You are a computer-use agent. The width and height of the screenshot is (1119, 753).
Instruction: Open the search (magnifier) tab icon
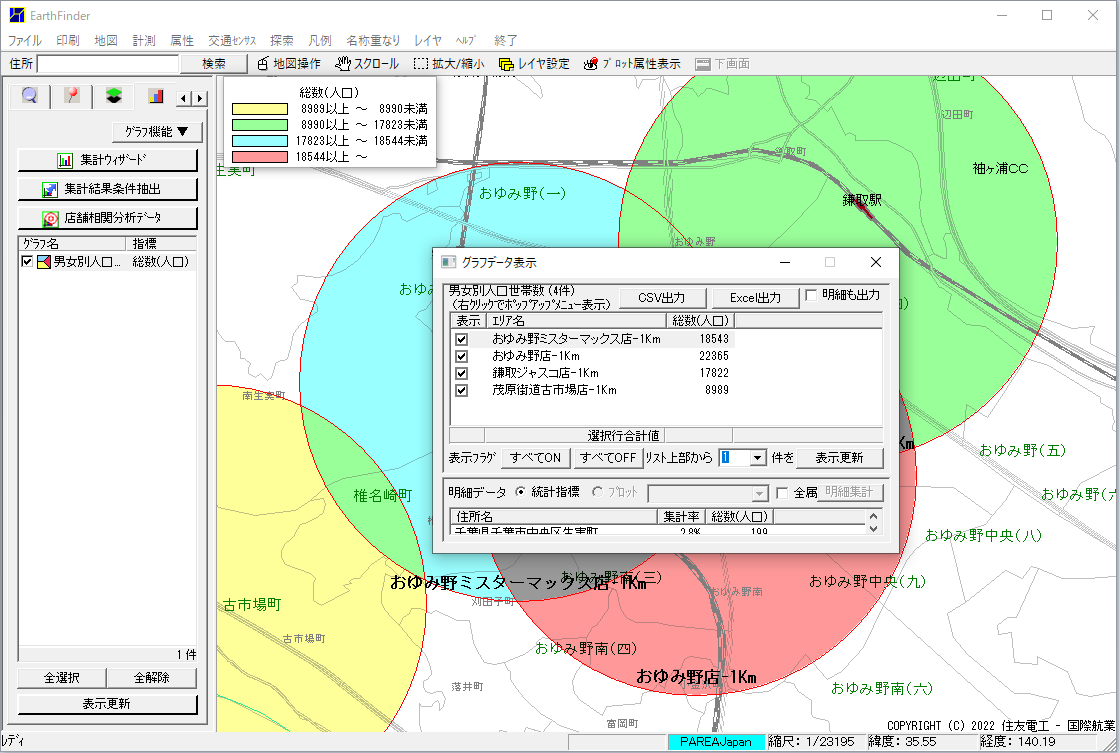point(30,96)
